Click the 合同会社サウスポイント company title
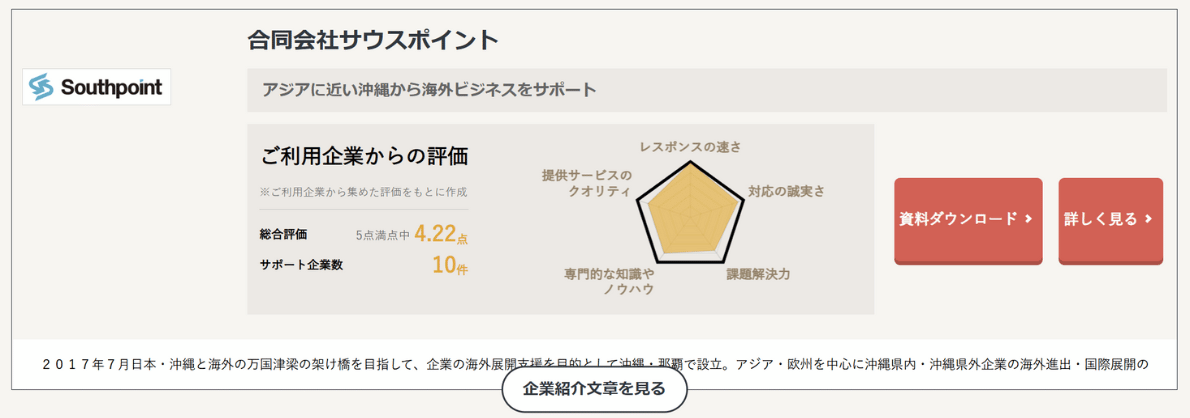Image resolution: width=1190 pixels, height=418 pixels. (373, 40)
